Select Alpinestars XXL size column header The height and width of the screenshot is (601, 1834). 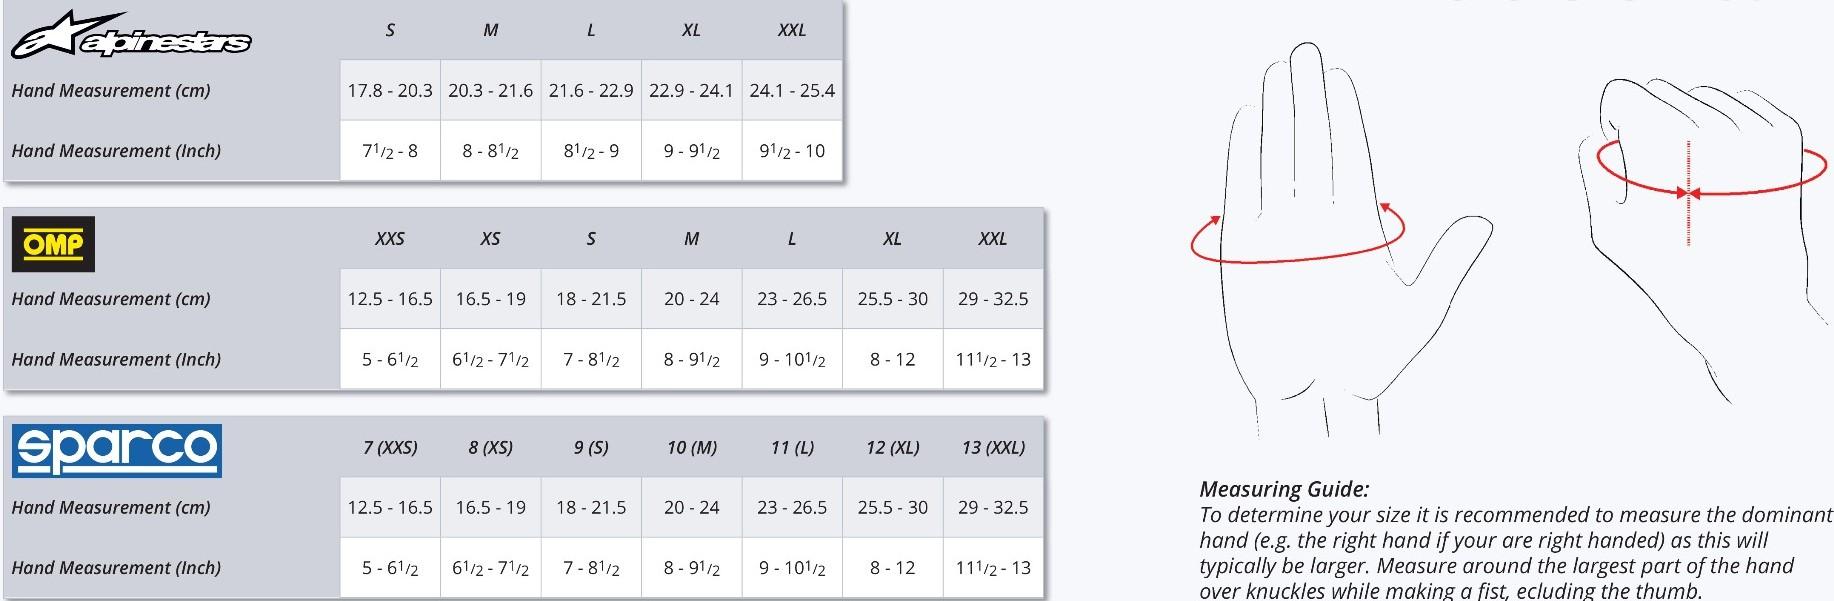pyautogui.click(x=792, y=30)
